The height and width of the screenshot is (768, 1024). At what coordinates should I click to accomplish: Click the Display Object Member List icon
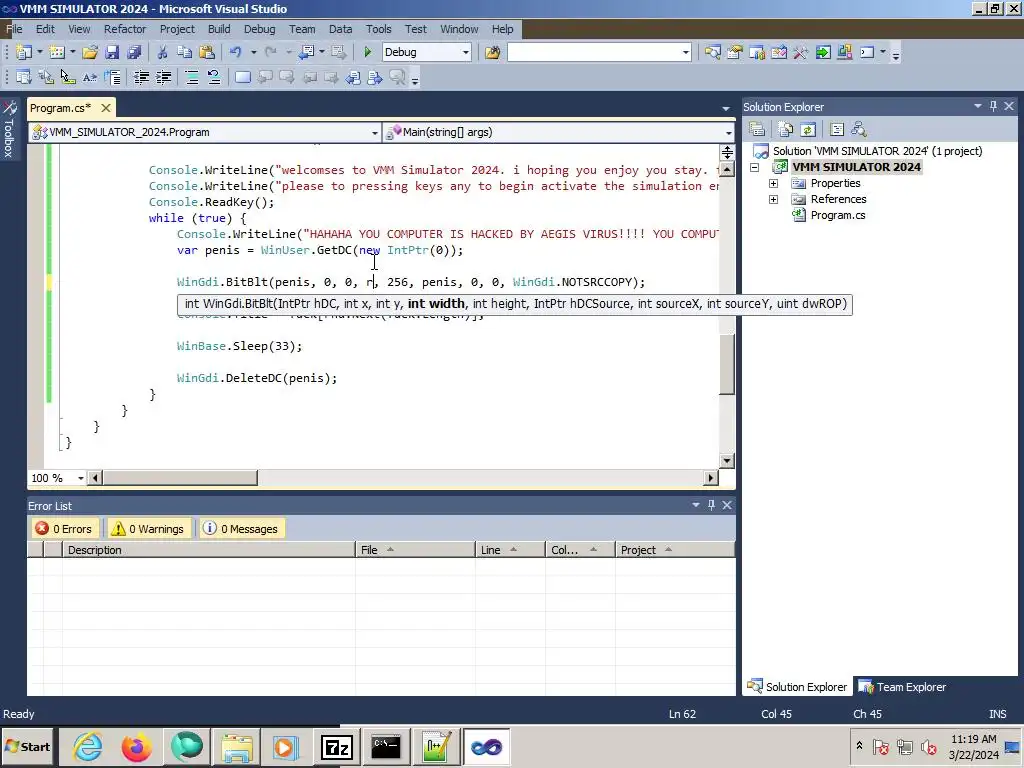[24, 78]
